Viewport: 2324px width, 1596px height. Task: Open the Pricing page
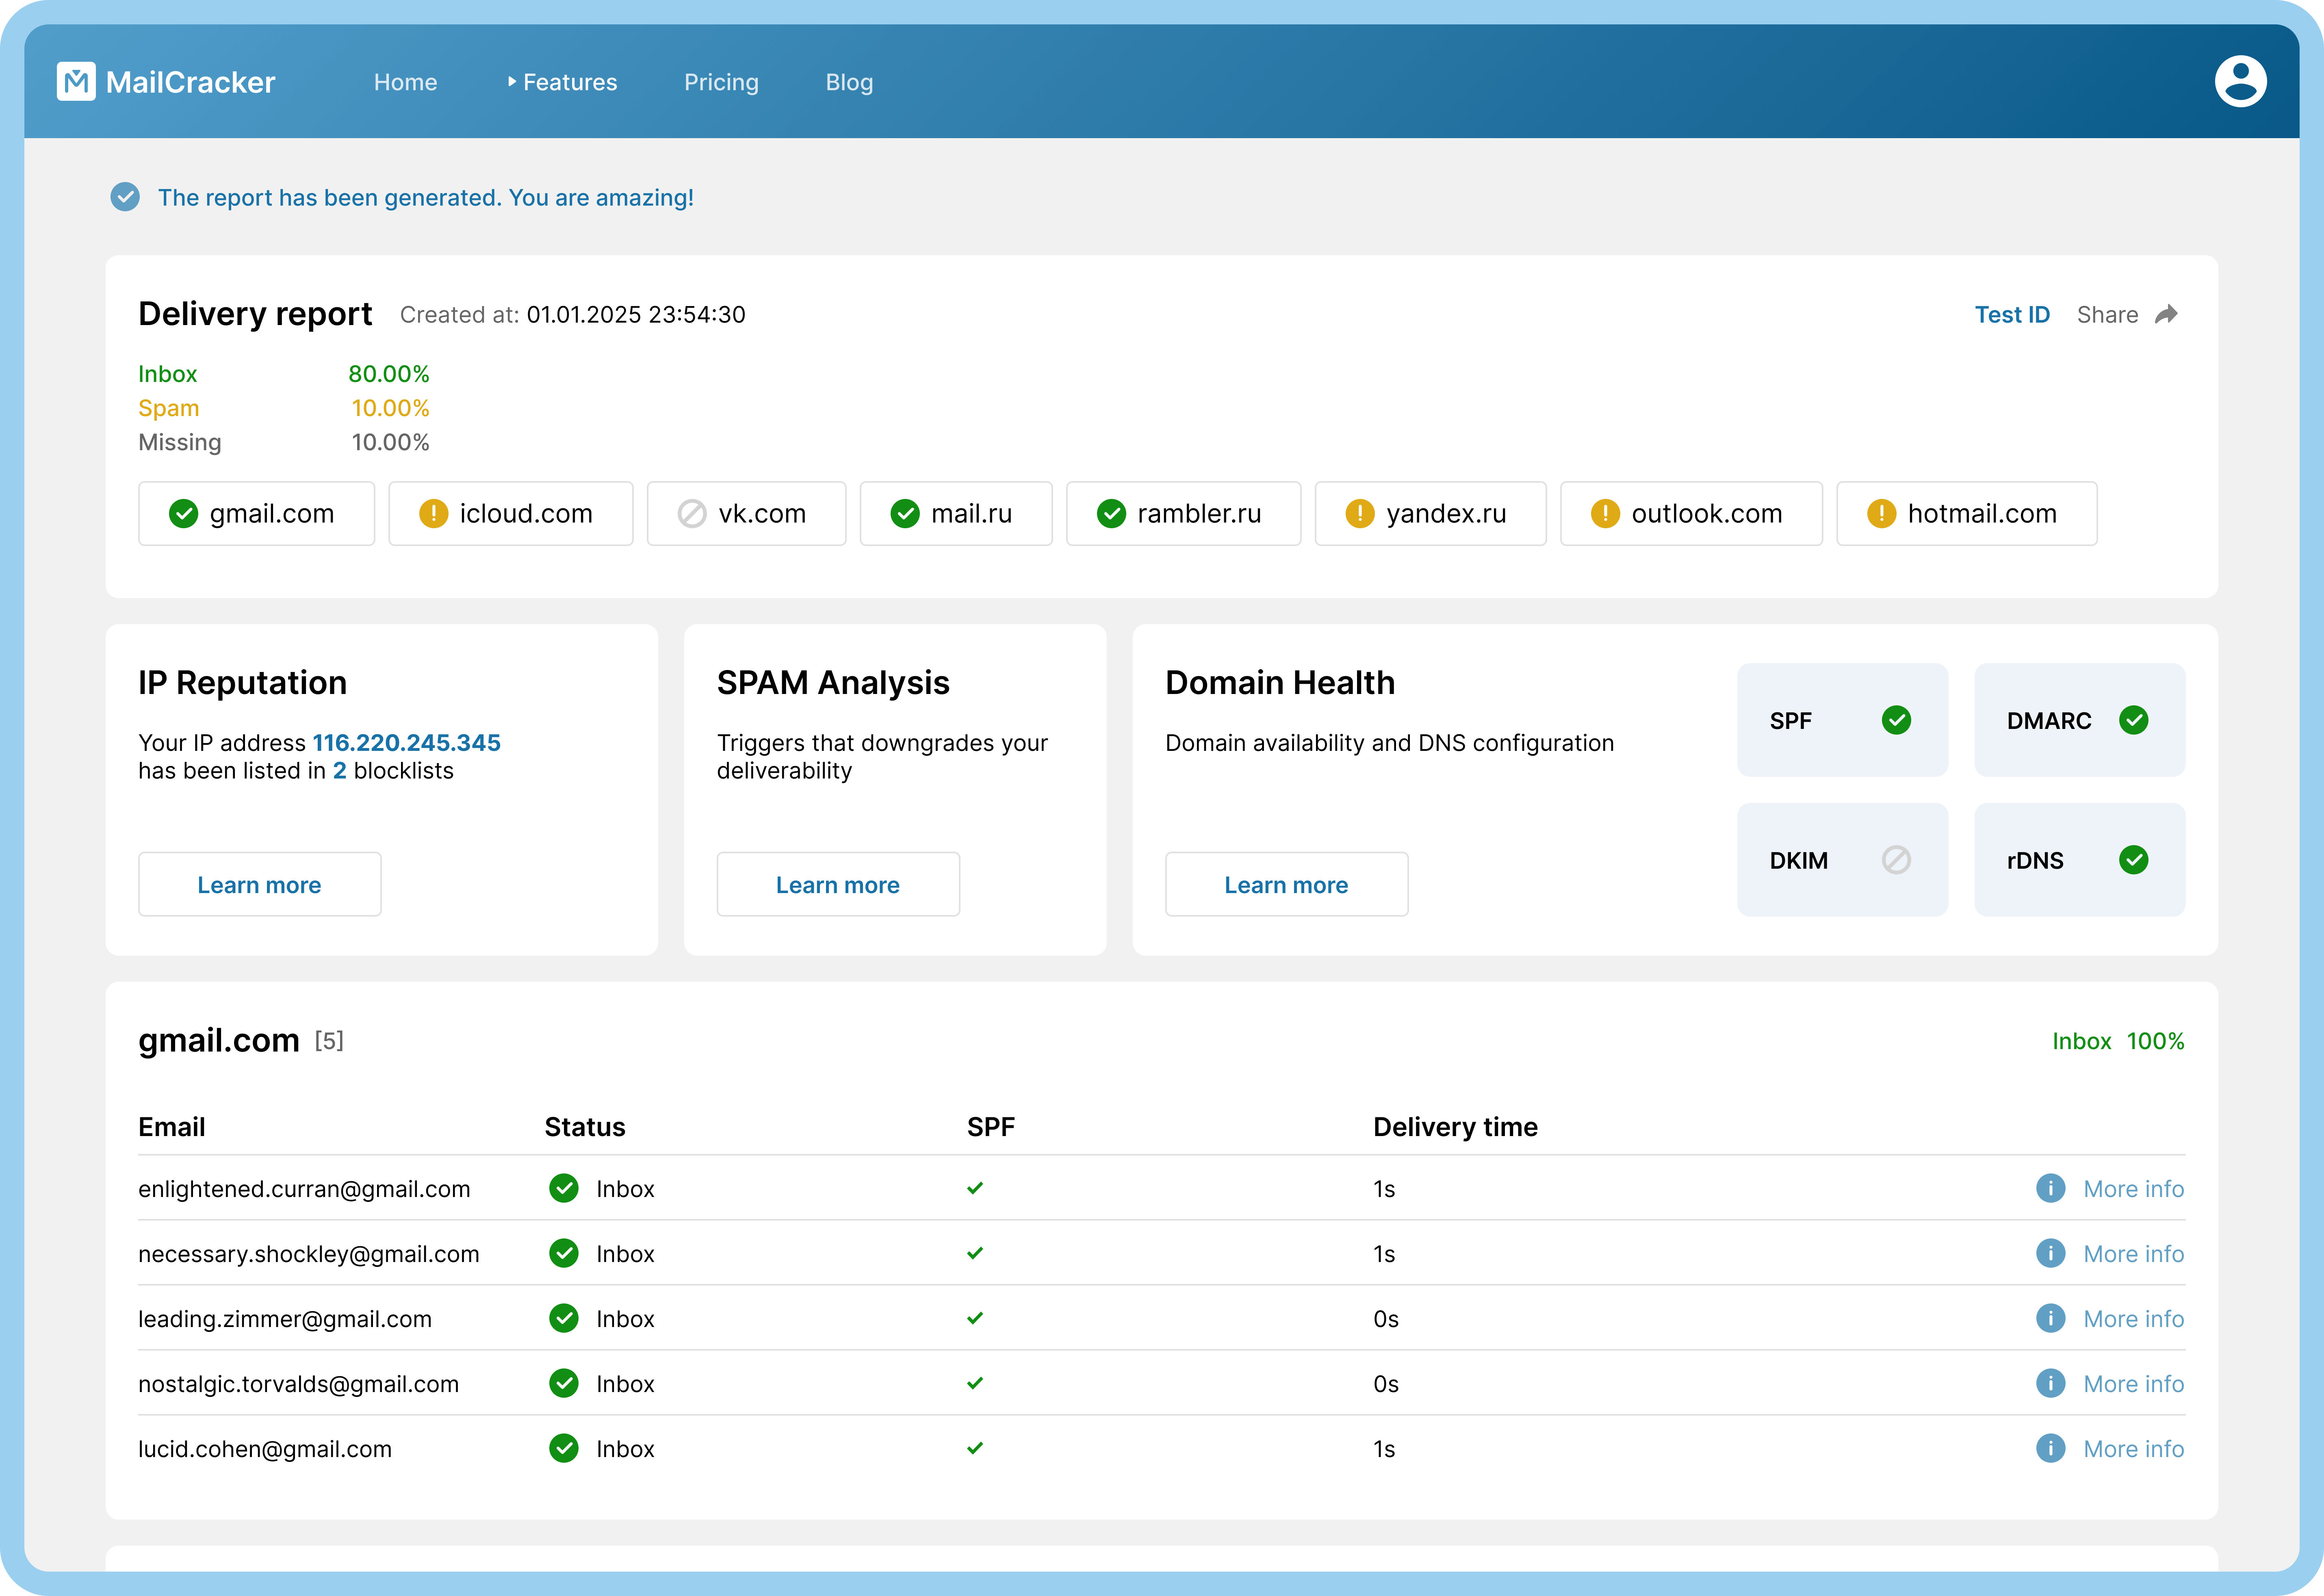coord(721,82)
